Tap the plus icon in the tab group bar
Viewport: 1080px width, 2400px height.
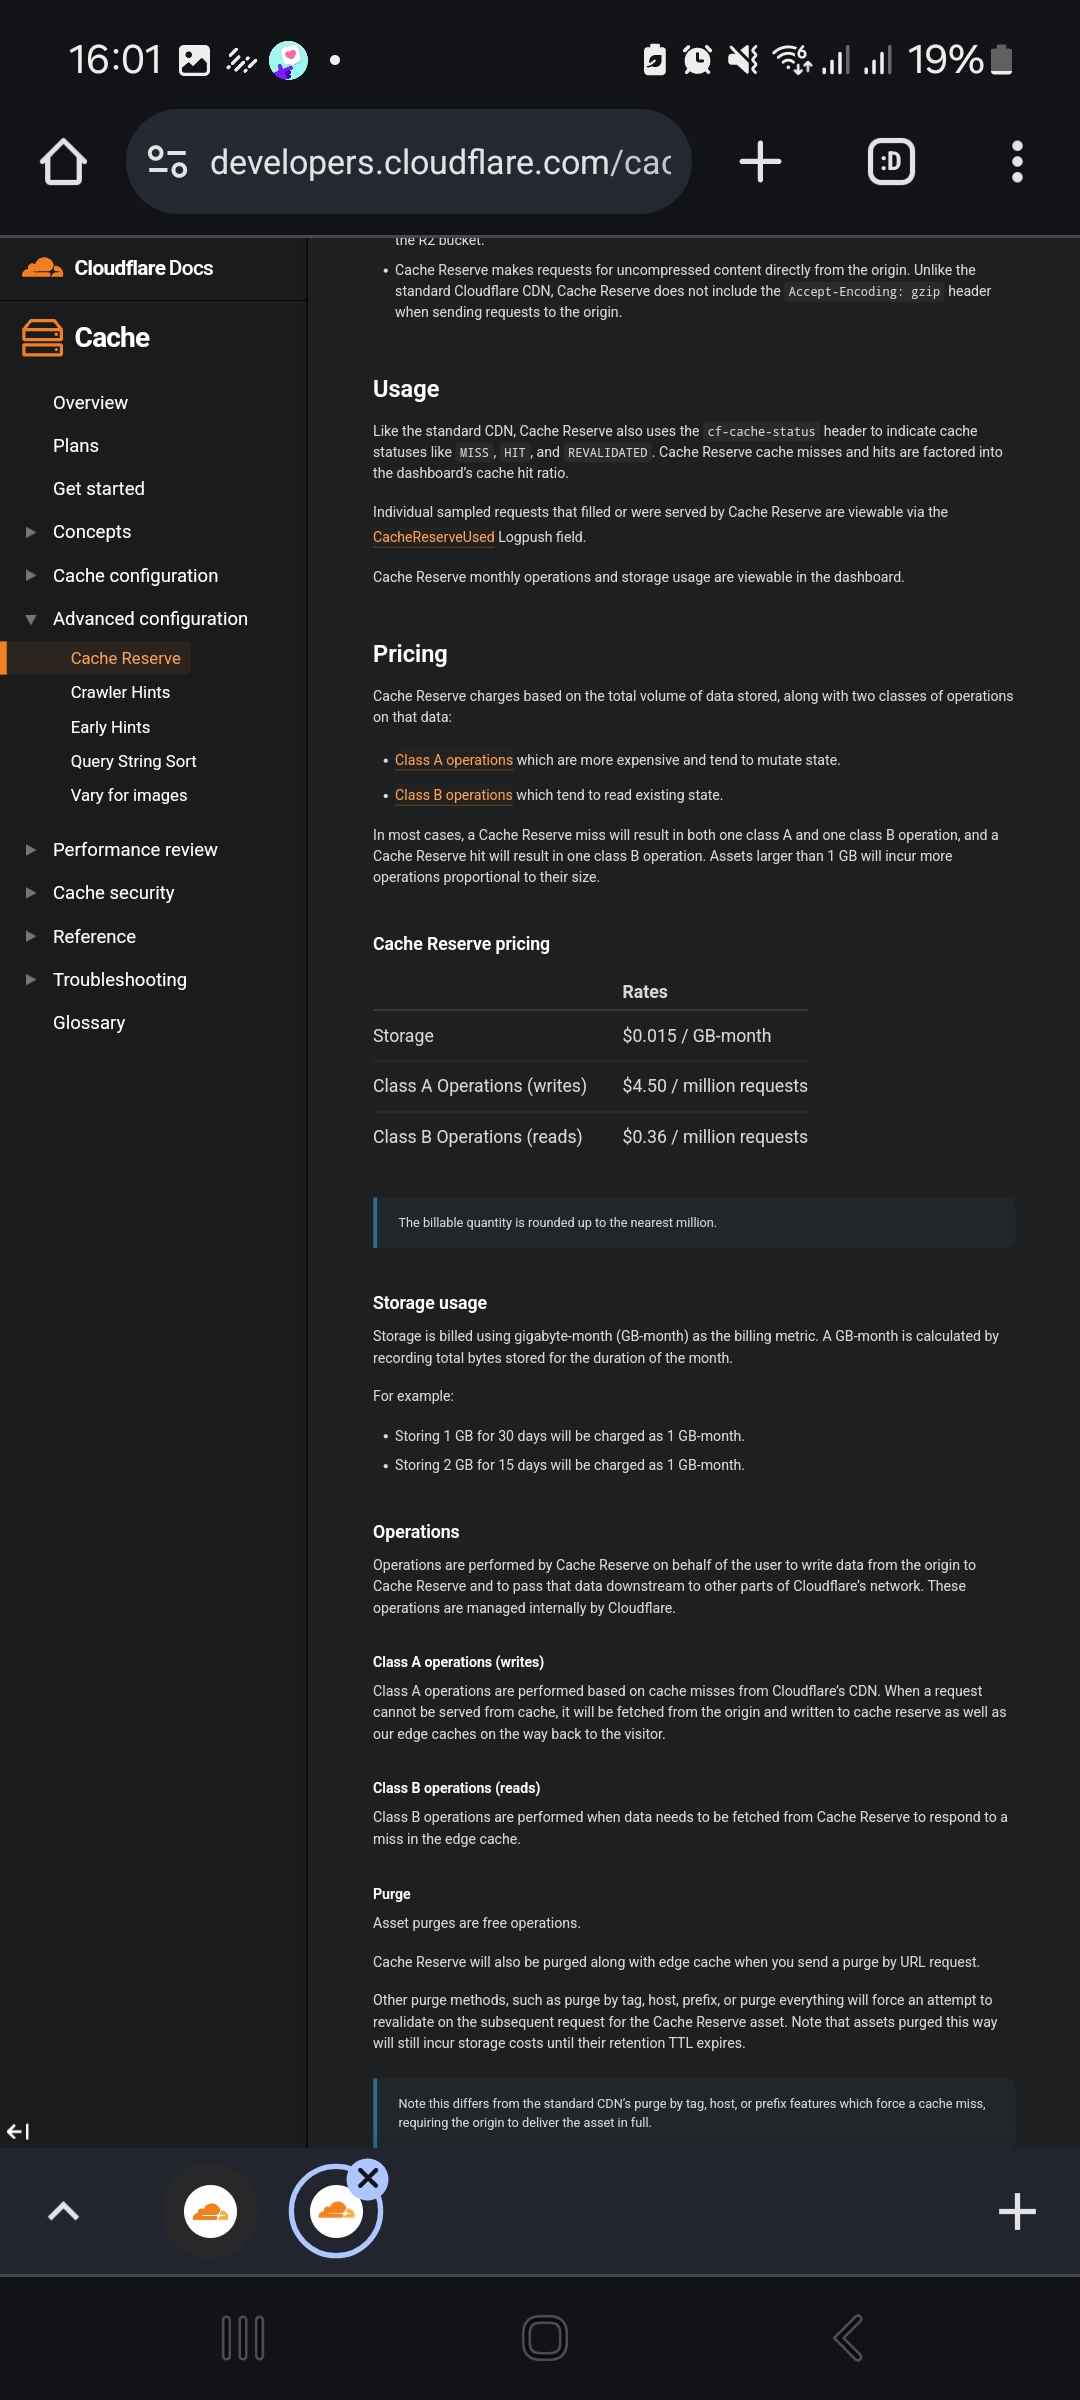1017,2212
